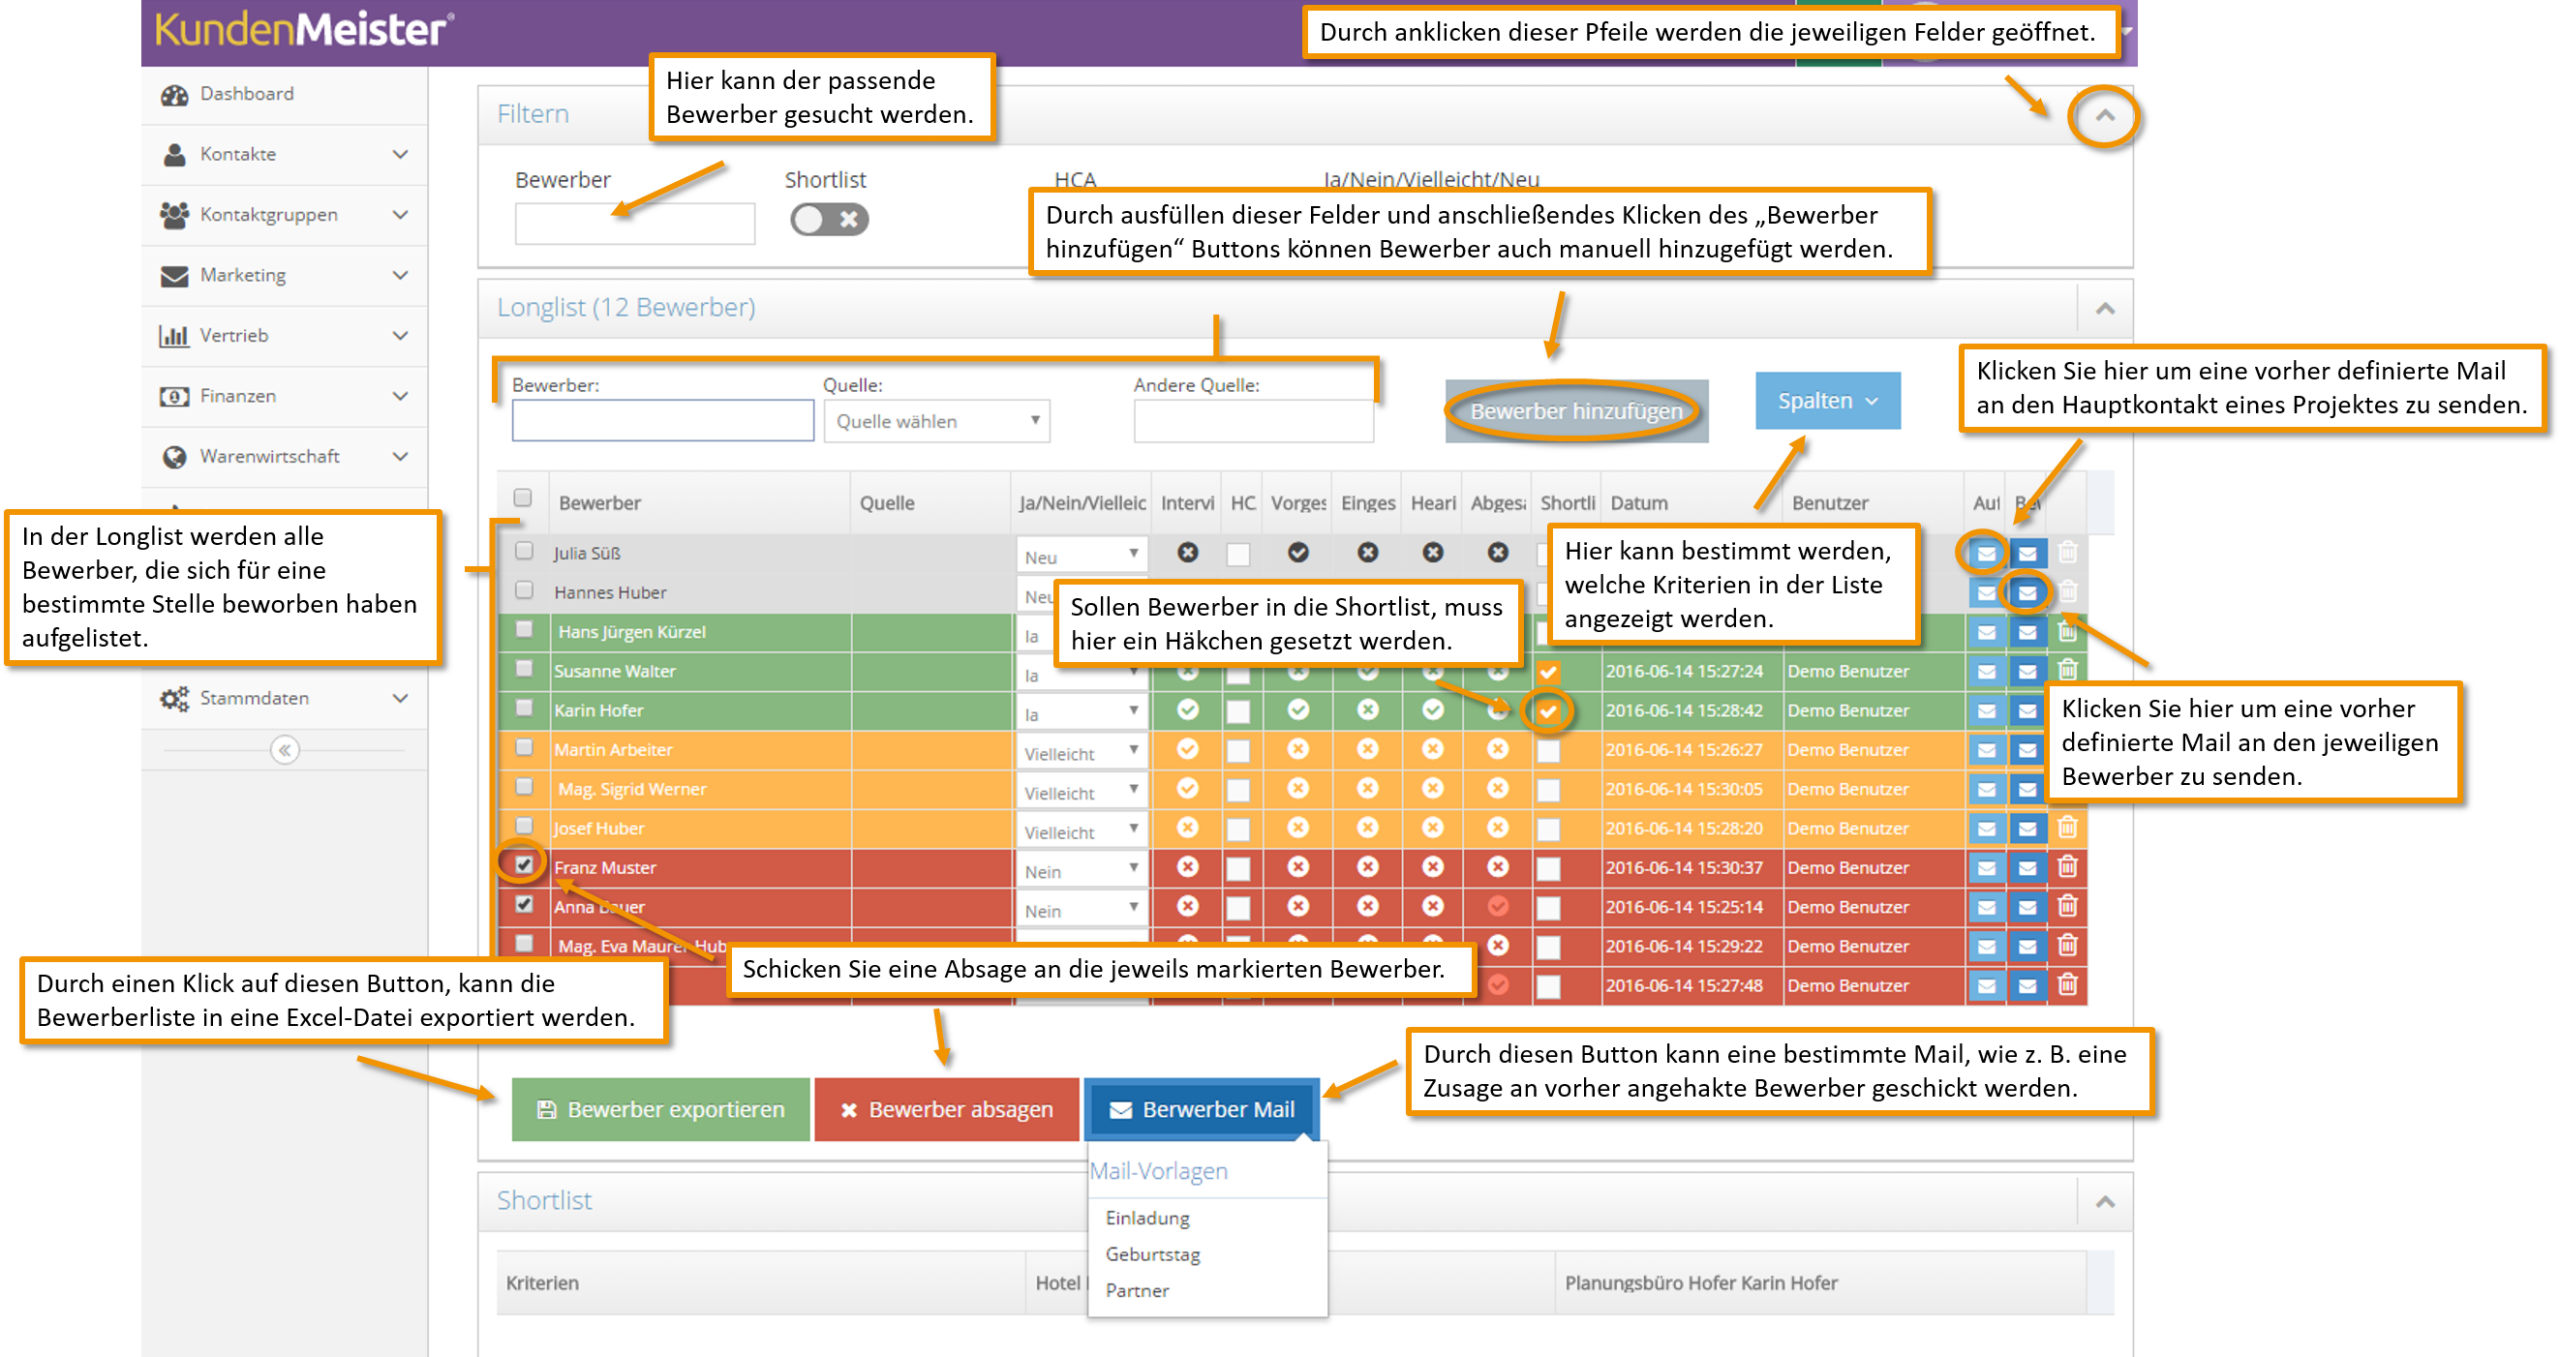Collapse the Longlist panel with chevron
This screenshot has width=2560, height=1357.
coord(2105,308)
